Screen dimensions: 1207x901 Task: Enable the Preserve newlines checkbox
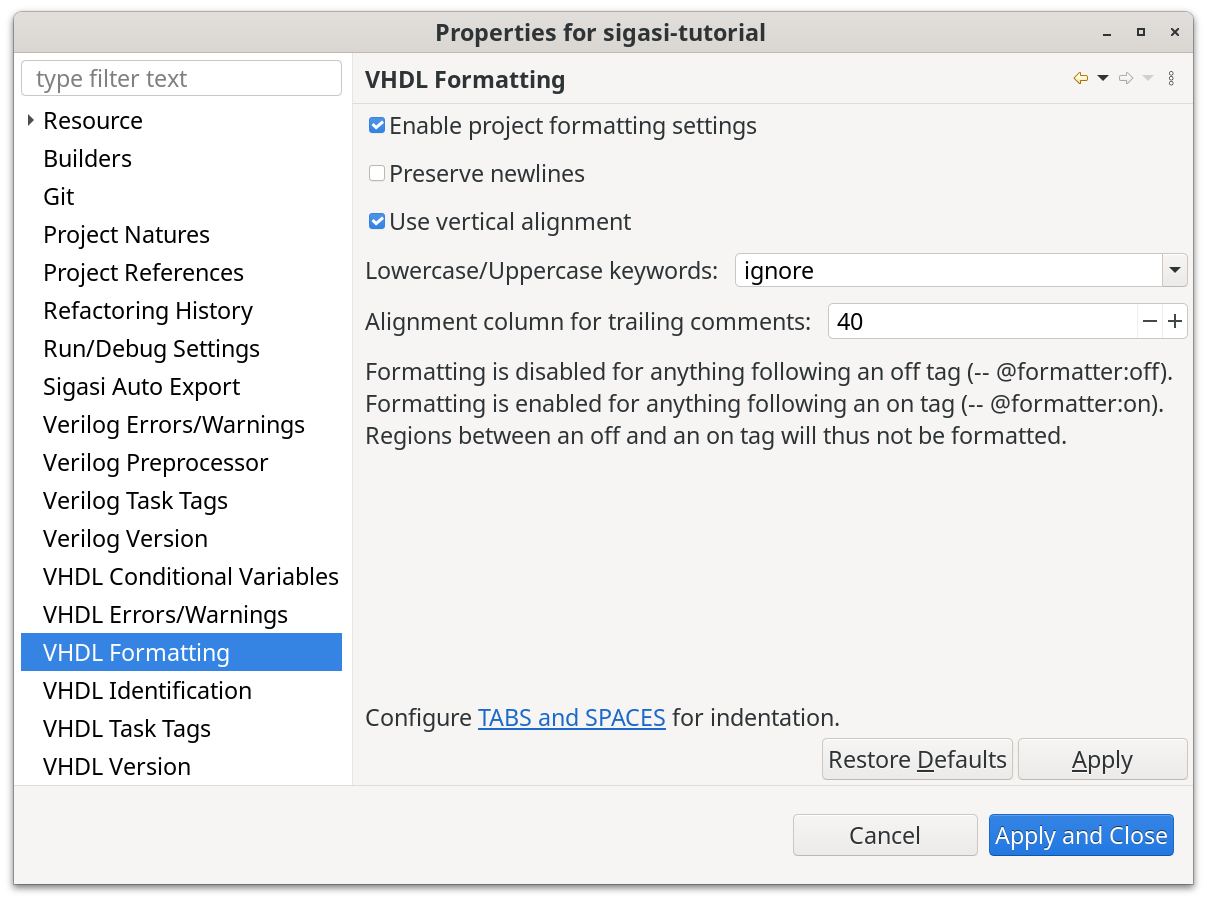tap(377, 174)
